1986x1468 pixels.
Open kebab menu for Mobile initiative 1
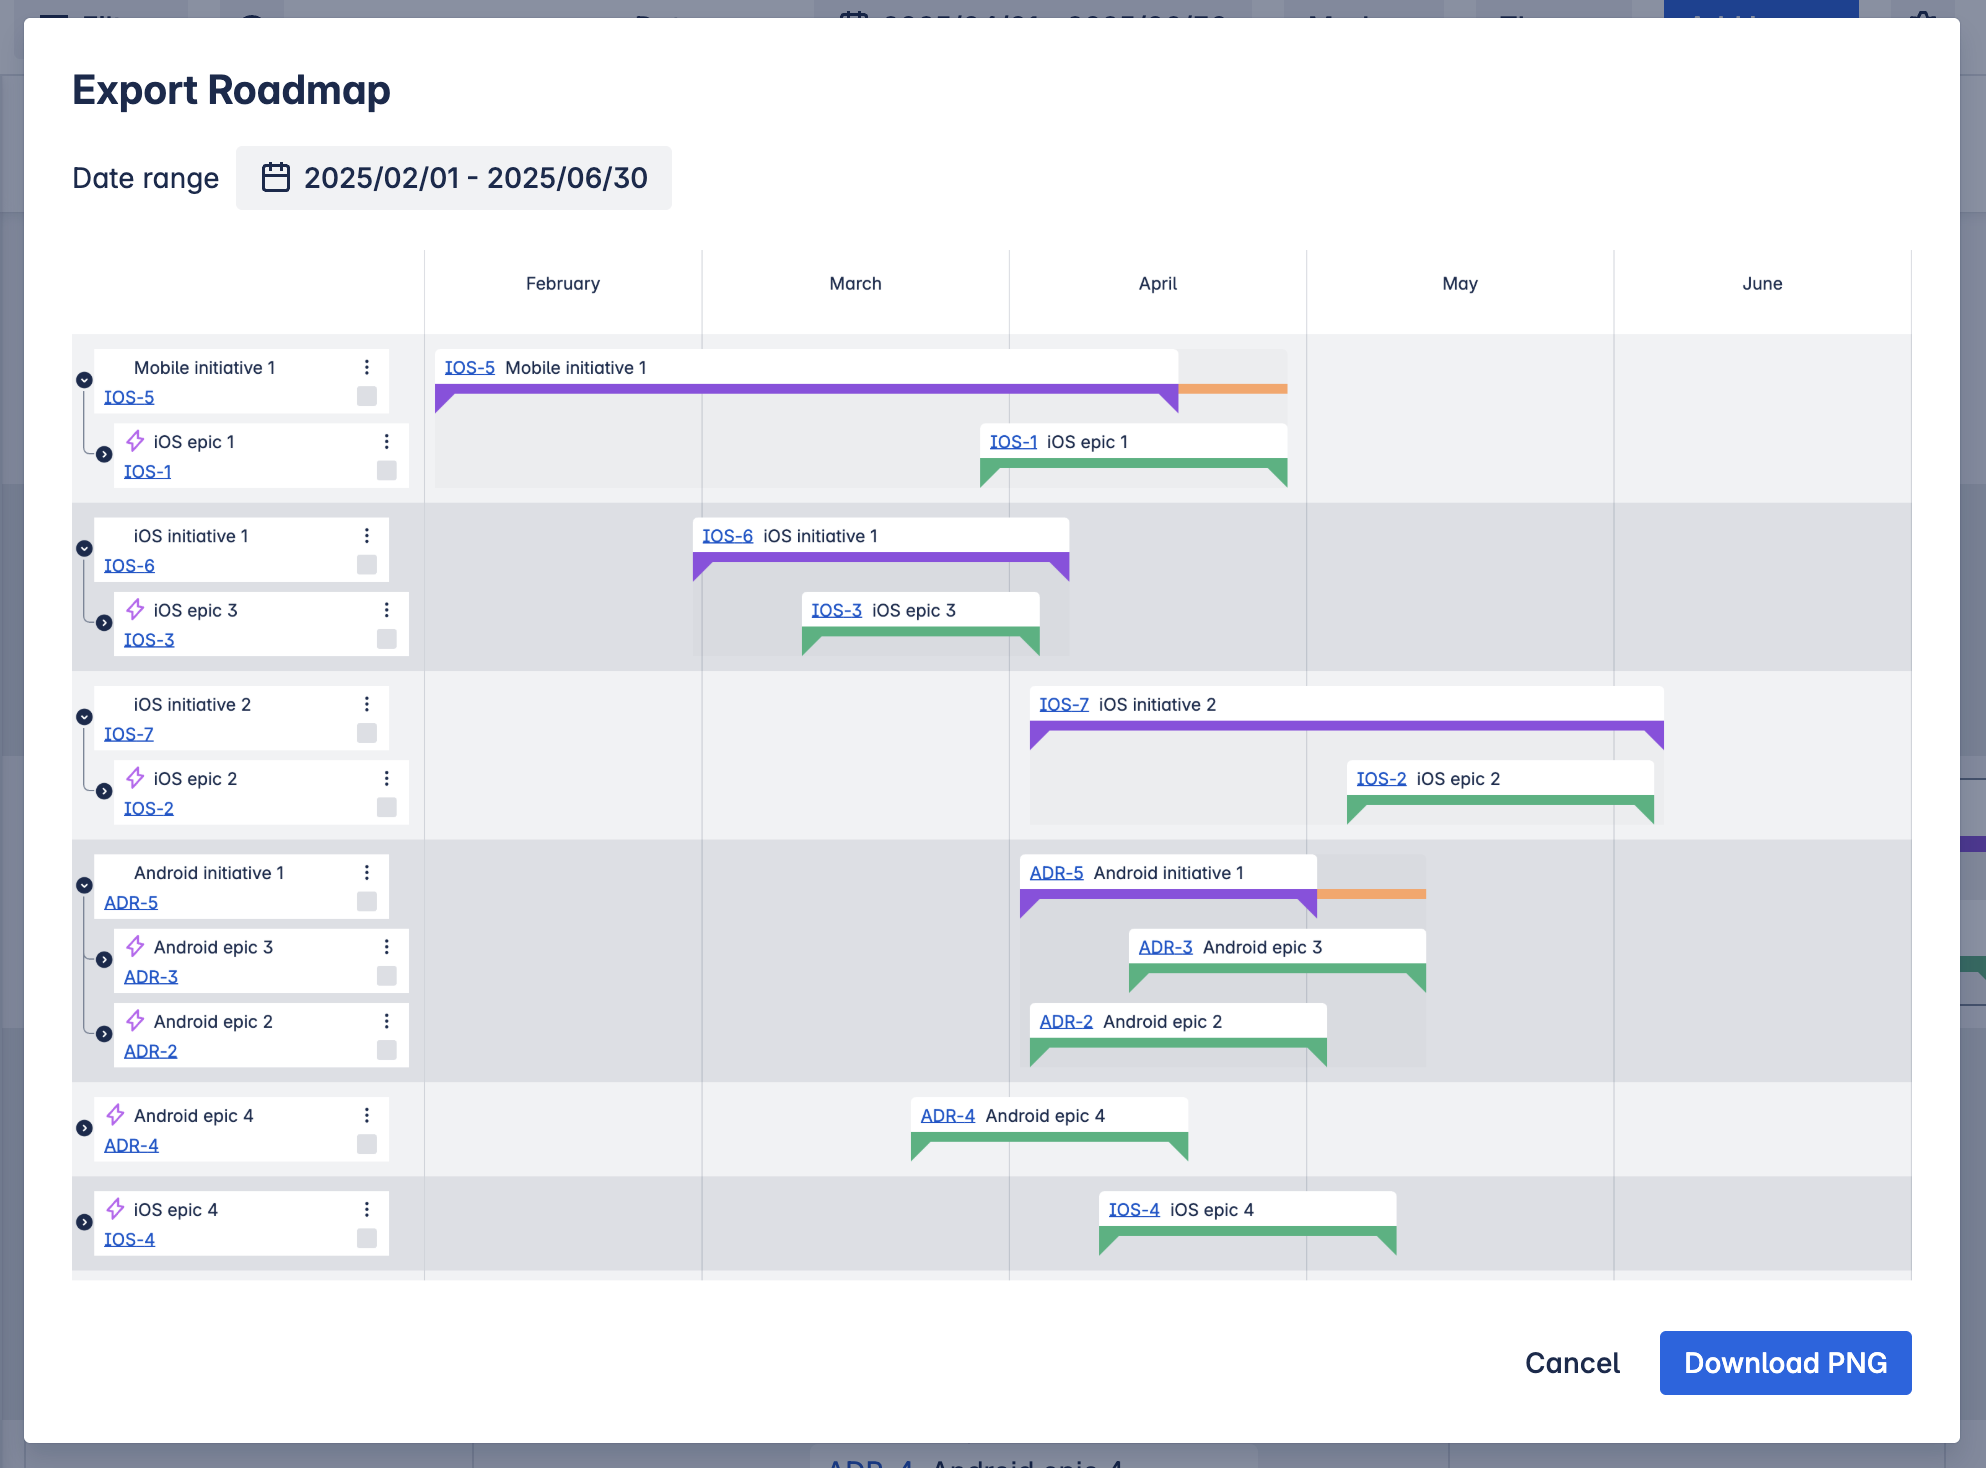[367, 367]
